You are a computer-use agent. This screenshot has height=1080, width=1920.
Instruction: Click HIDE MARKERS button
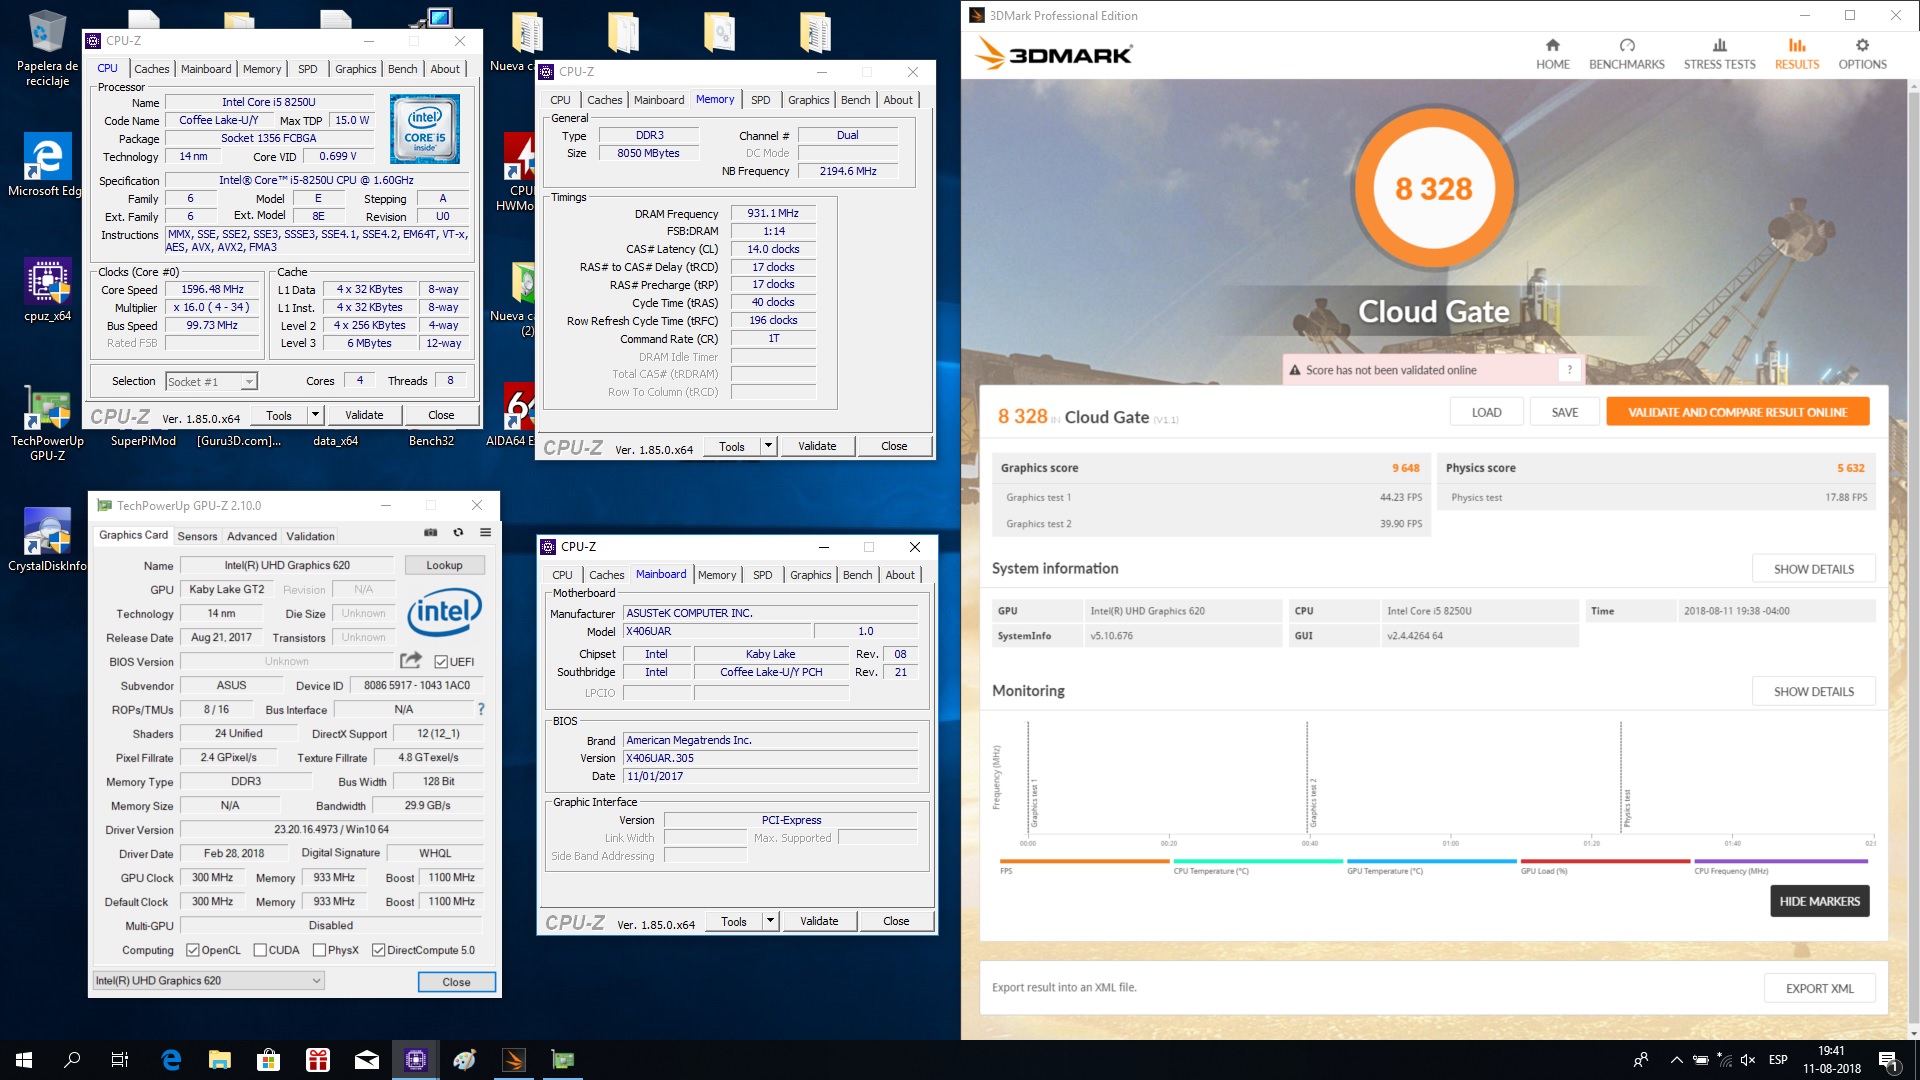(1819, 901)
